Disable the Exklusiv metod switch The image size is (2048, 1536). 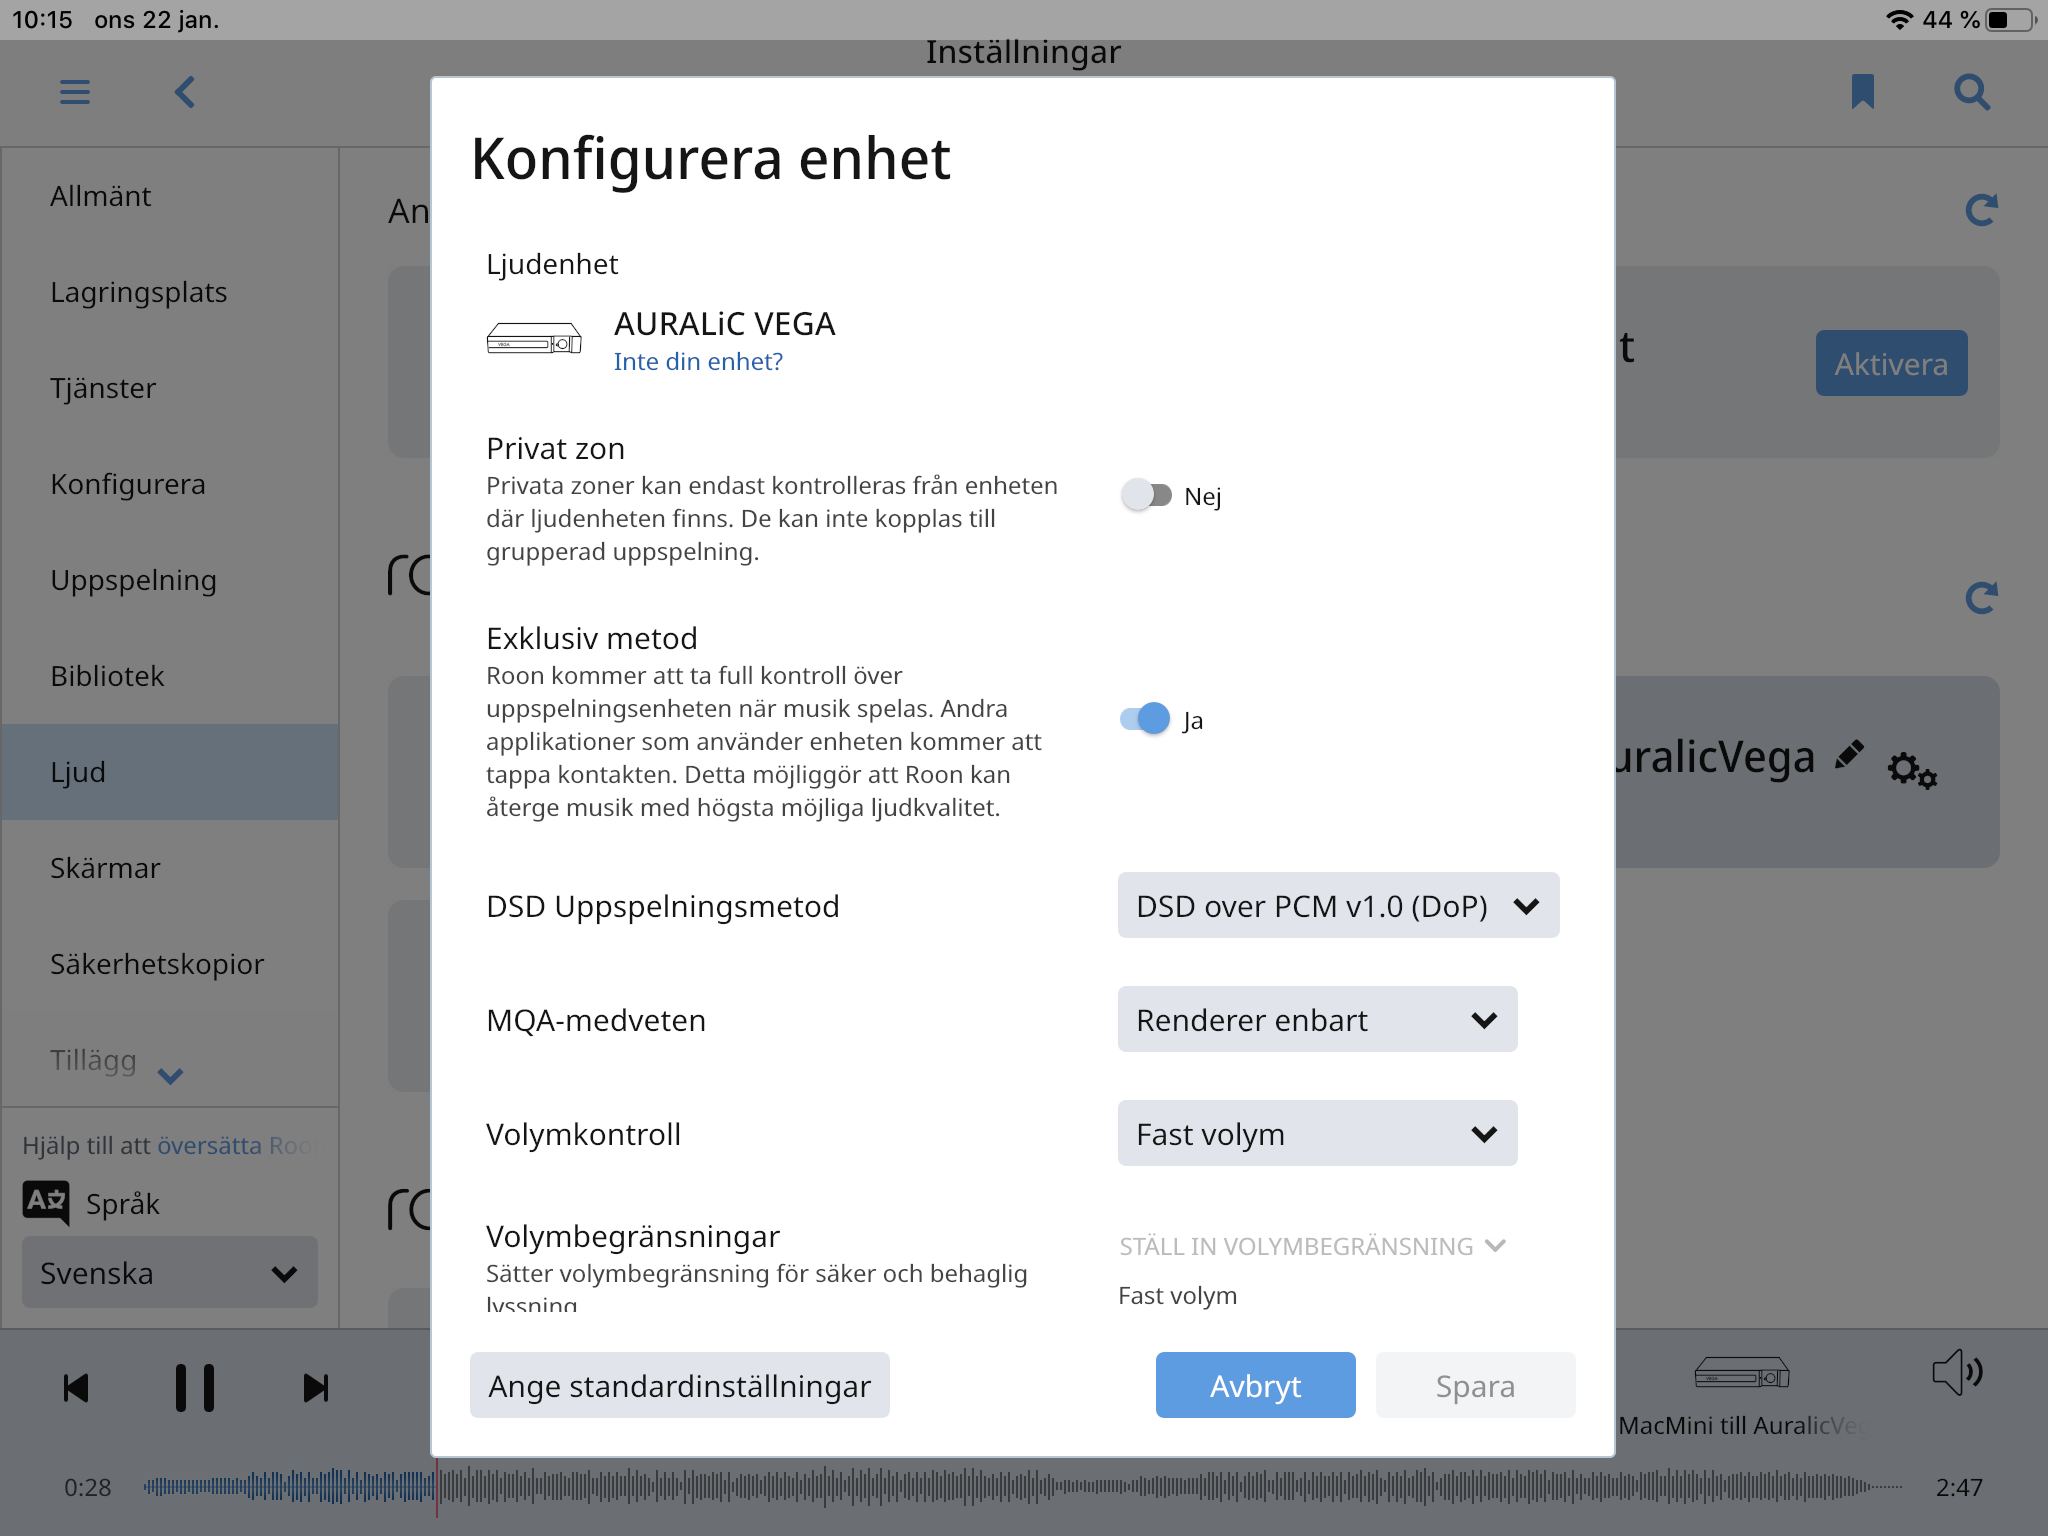pos(1146,719)
